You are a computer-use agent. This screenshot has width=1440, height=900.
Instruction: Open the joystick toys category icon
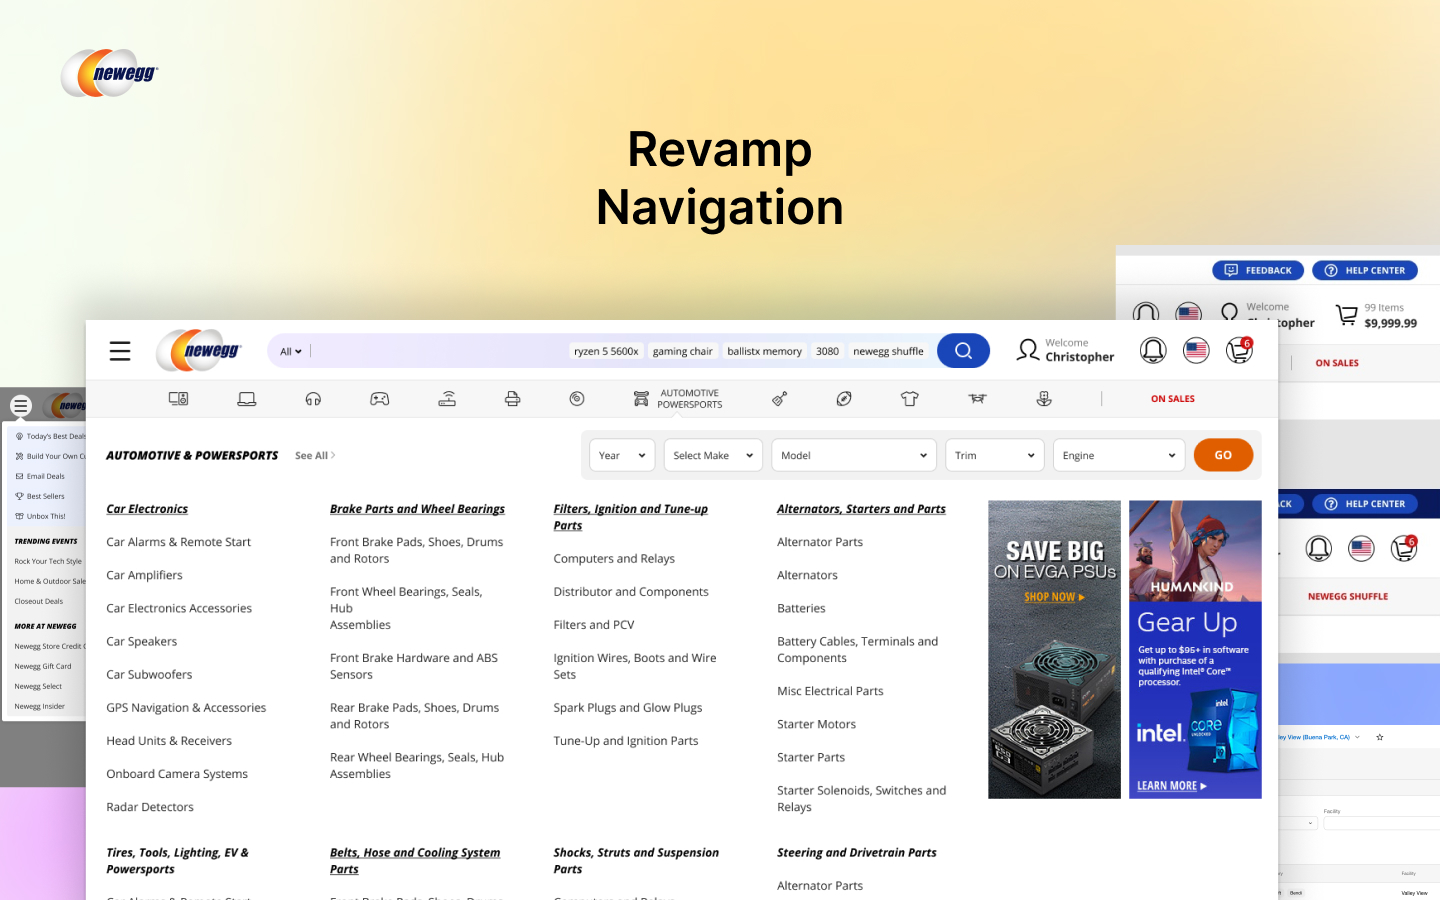click(1044, 399)
